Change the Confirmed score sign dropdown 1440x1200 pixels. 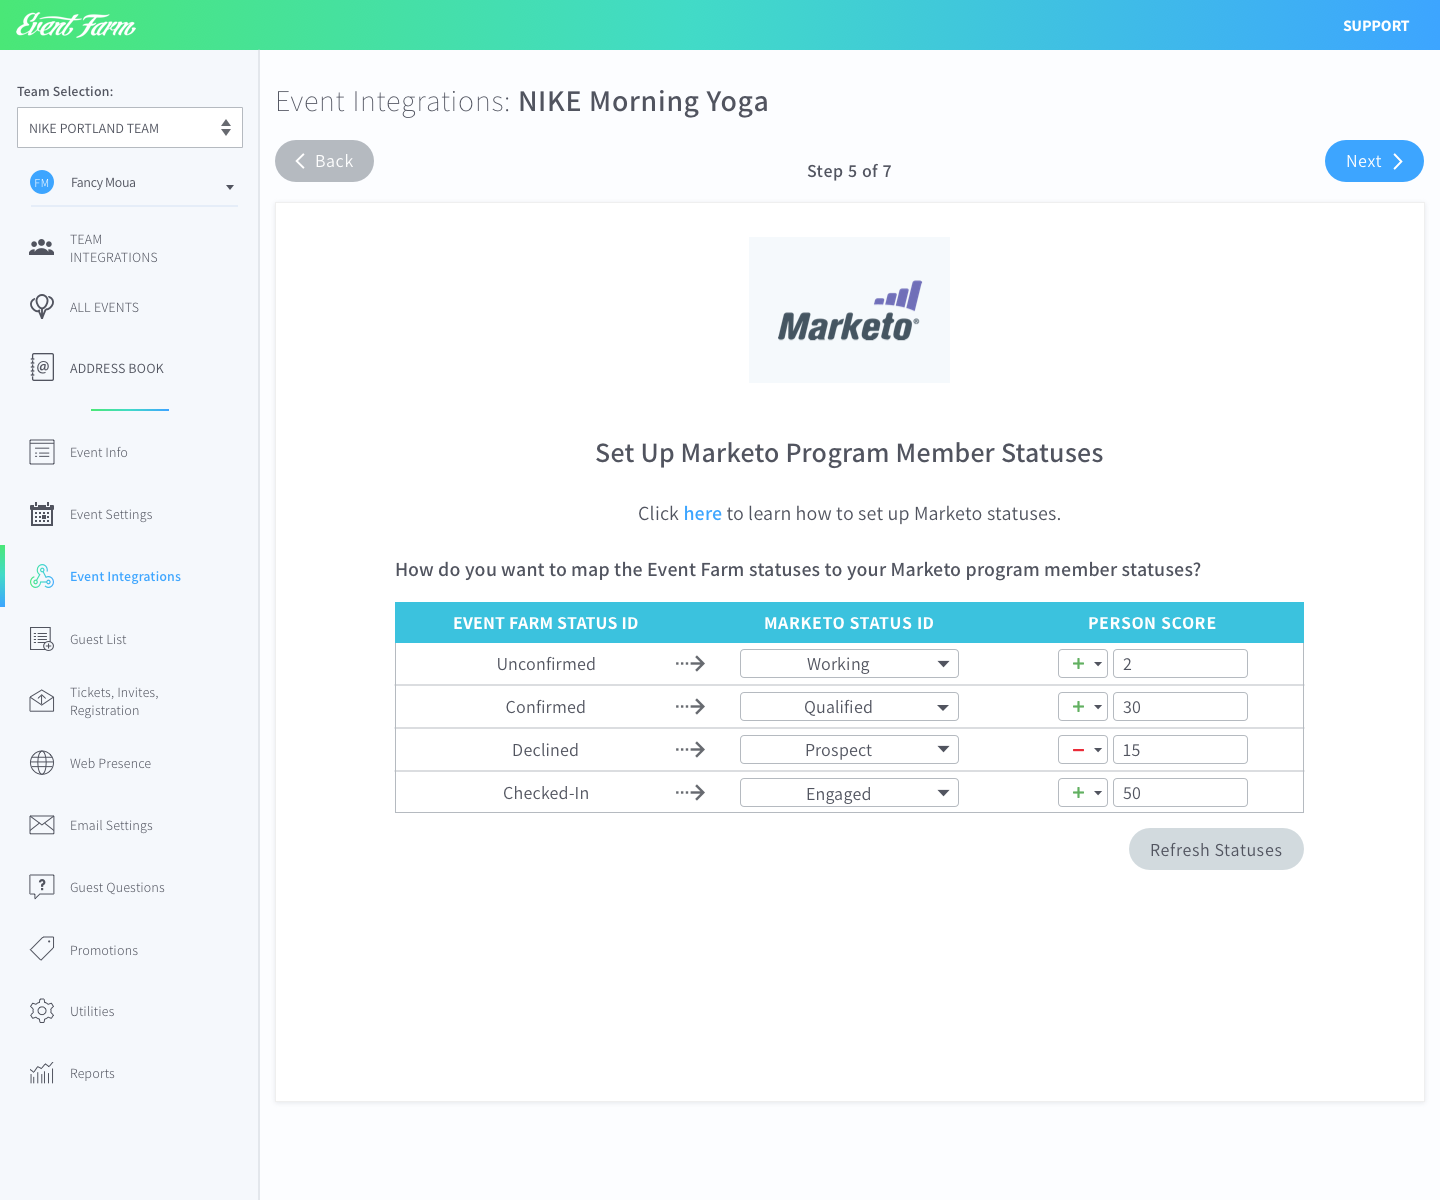(1083, 707)
